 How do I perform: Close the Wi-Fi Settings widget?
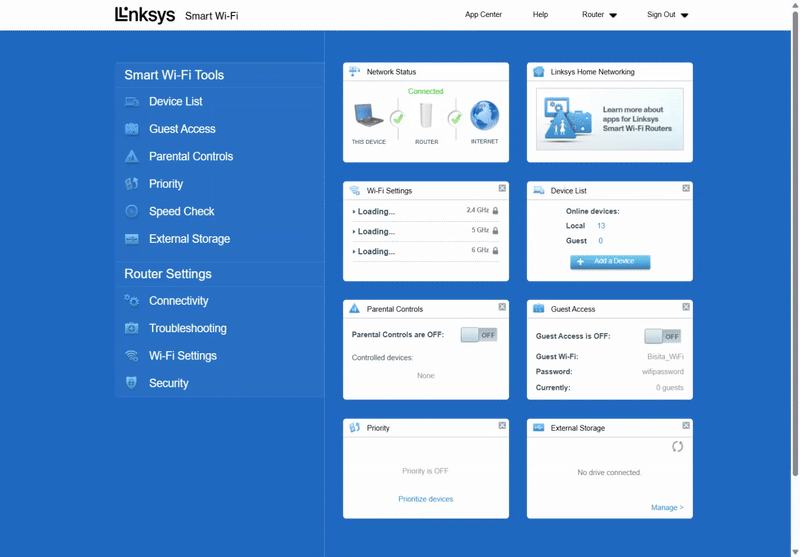click(x=502, y=188)
